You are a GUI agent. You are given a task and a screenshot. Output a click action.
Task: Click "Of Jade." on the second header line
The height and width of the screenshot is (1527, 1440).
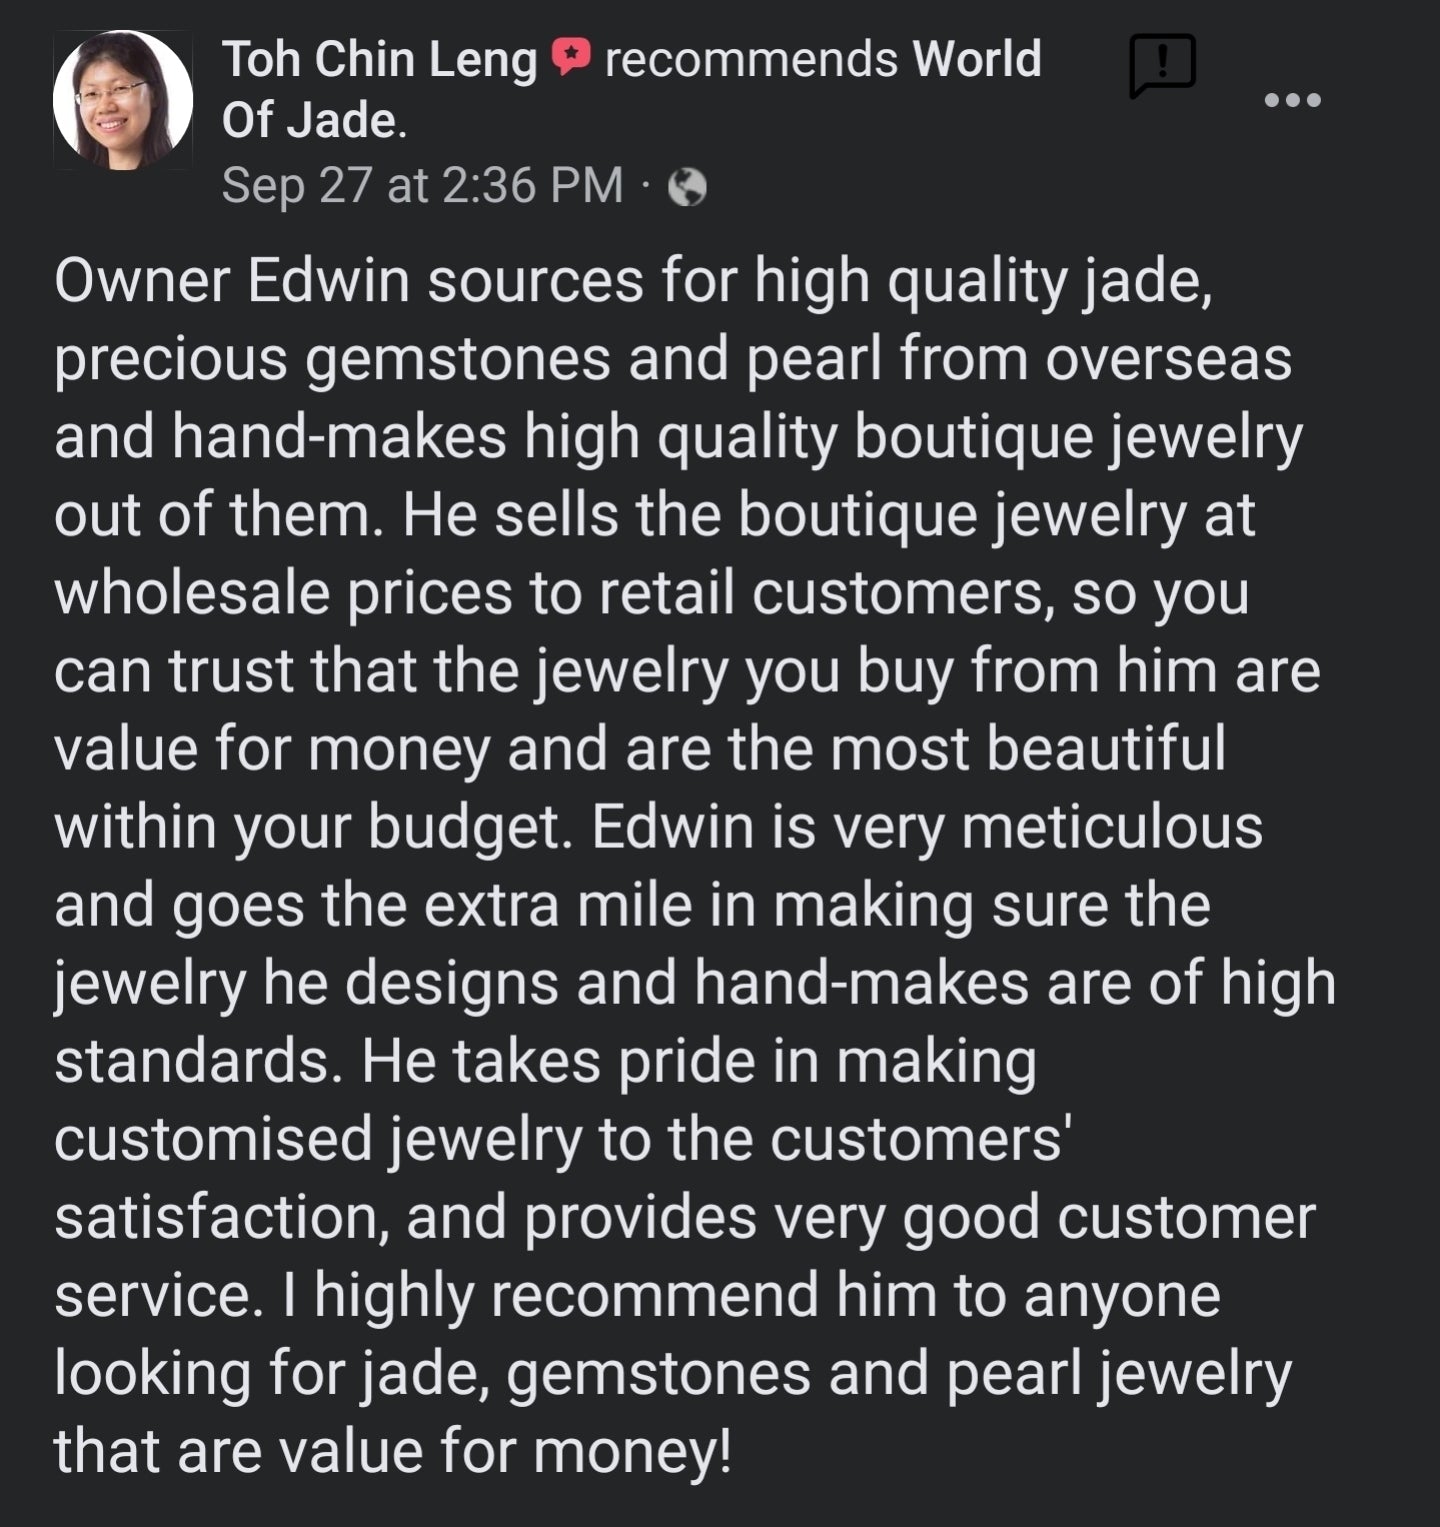(x=313, y=122)
